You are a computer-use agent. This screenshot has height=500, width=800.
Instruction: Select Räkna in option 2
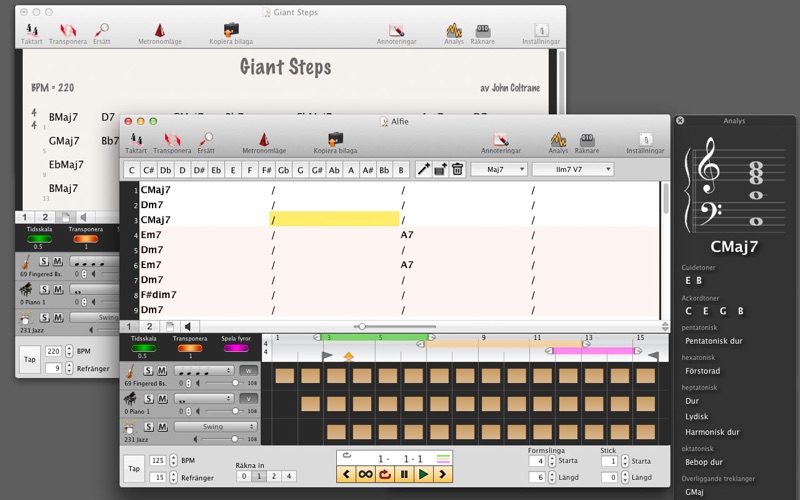(274, 476)
